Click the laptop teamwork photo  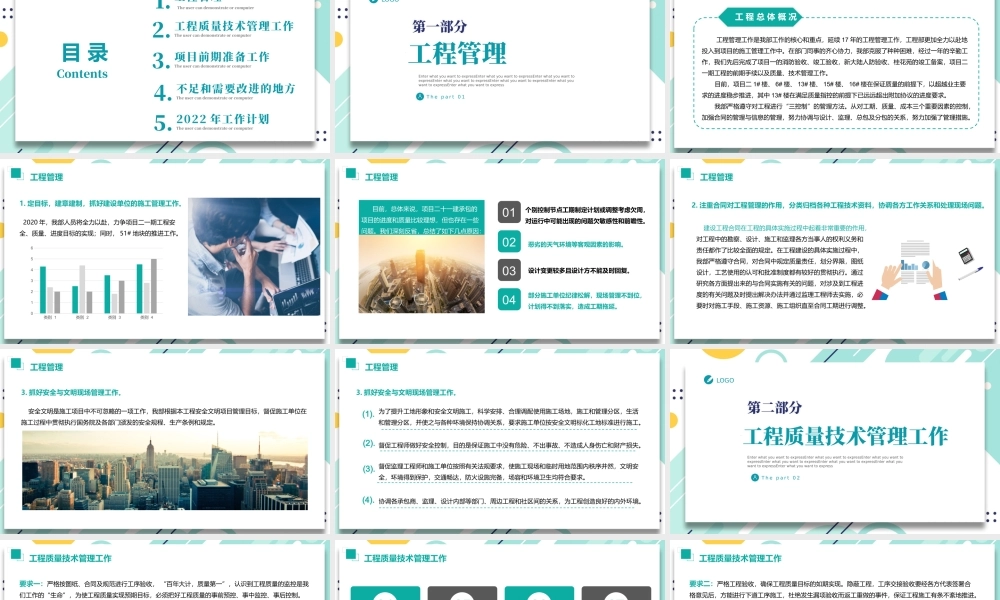254,256
